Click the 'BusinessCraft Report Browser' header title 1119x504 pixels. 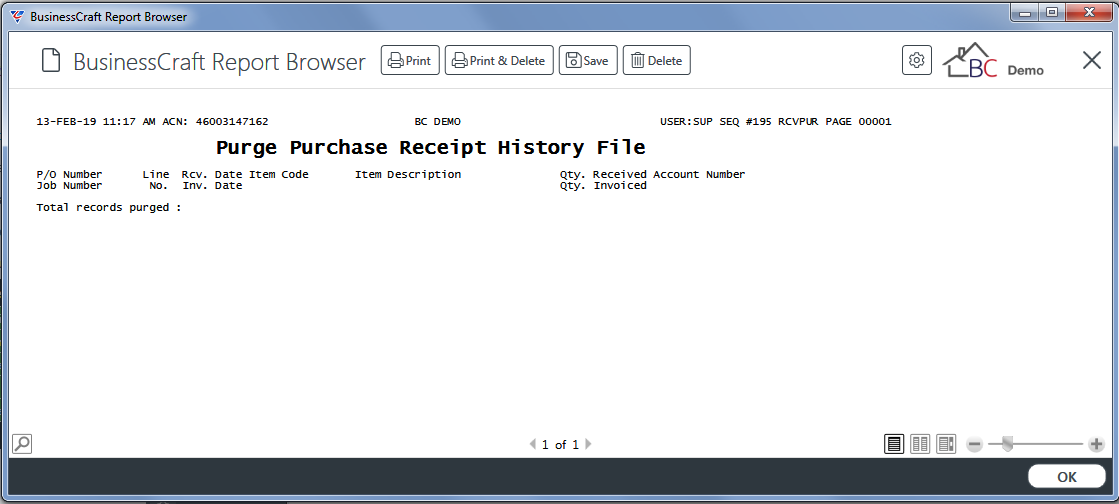pos(219,61)
